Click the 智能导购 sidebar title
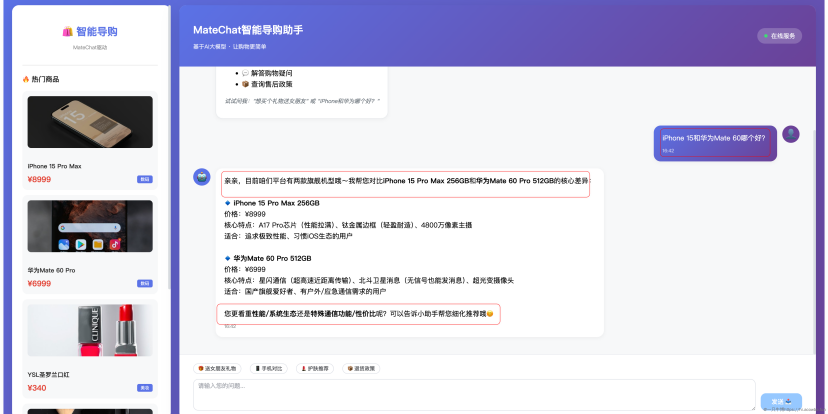The width and height of the screenshot is (828, 414). coord(97,32)
